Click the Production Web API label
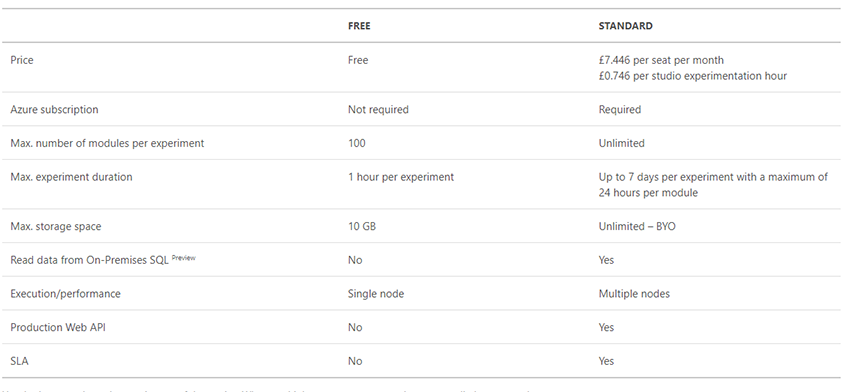This screenshot has width=850, height=392. tap(58, 327)
